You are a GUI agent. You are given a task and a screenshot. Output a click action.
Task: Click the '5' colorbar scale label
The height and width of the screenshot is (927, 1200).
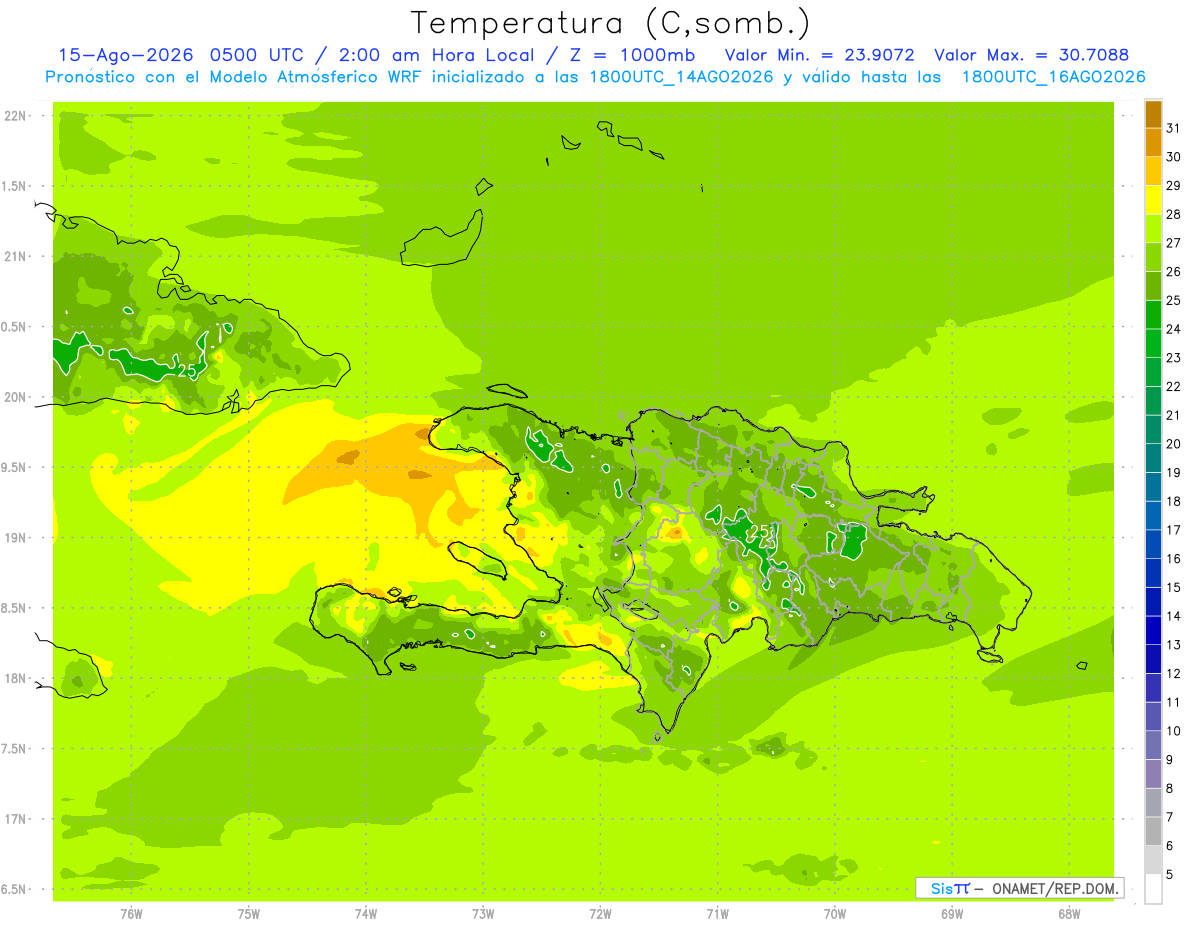(1170, 875)
